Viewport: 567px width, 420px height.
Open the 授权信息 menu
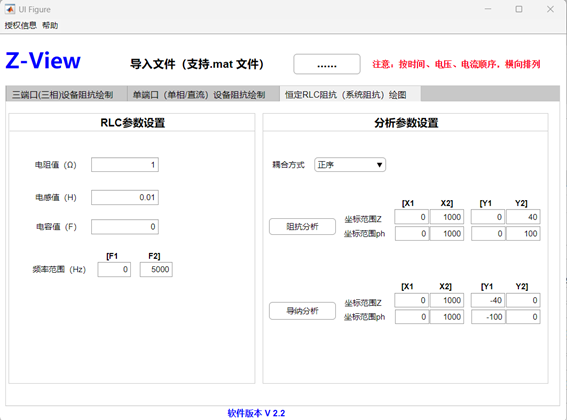(21, 25)
